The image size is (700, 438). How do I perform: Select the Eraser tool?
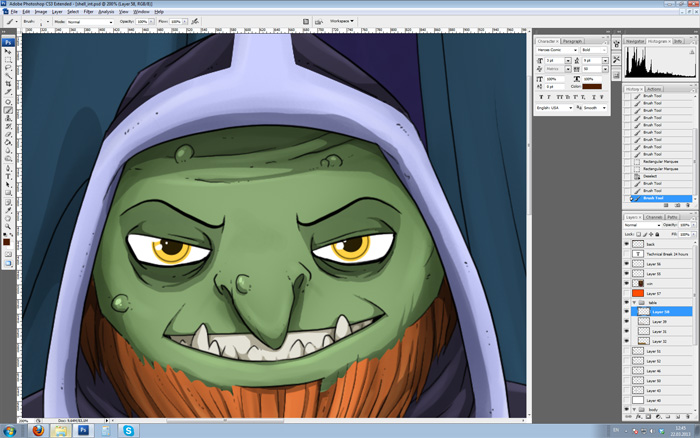click(8, 134)
